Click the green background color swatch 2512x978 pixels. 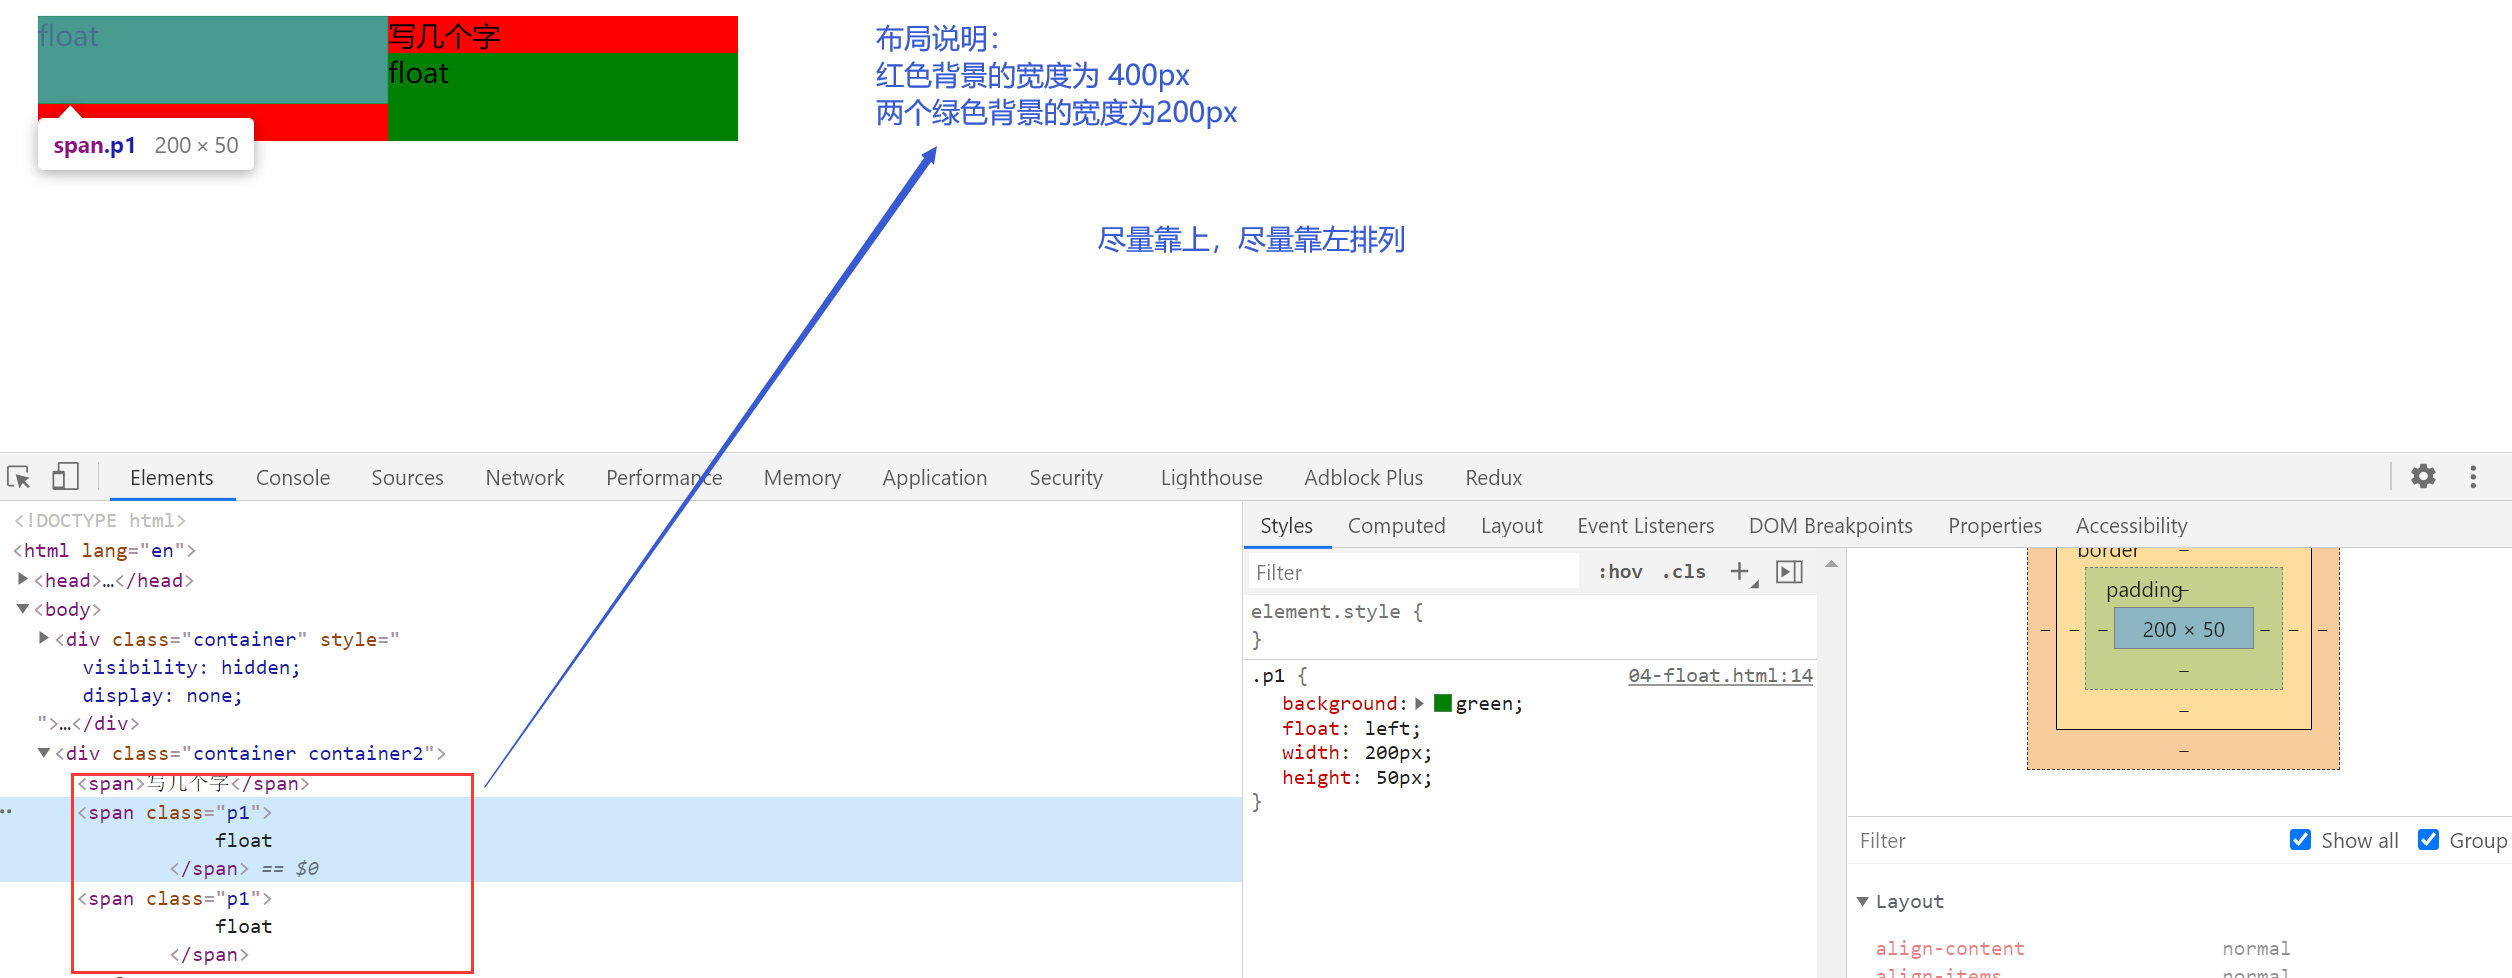[1442, 703]
